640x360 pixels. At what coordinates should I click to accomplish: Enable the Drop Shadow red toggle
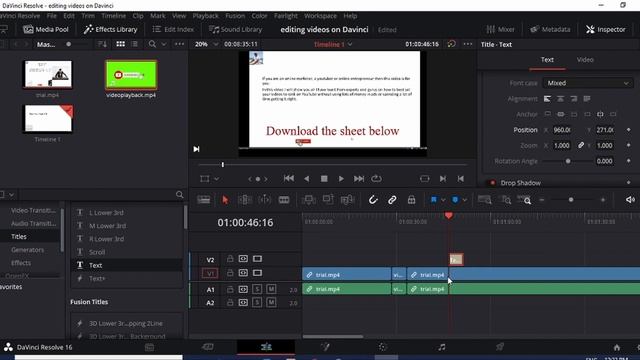tap(492, 183)
